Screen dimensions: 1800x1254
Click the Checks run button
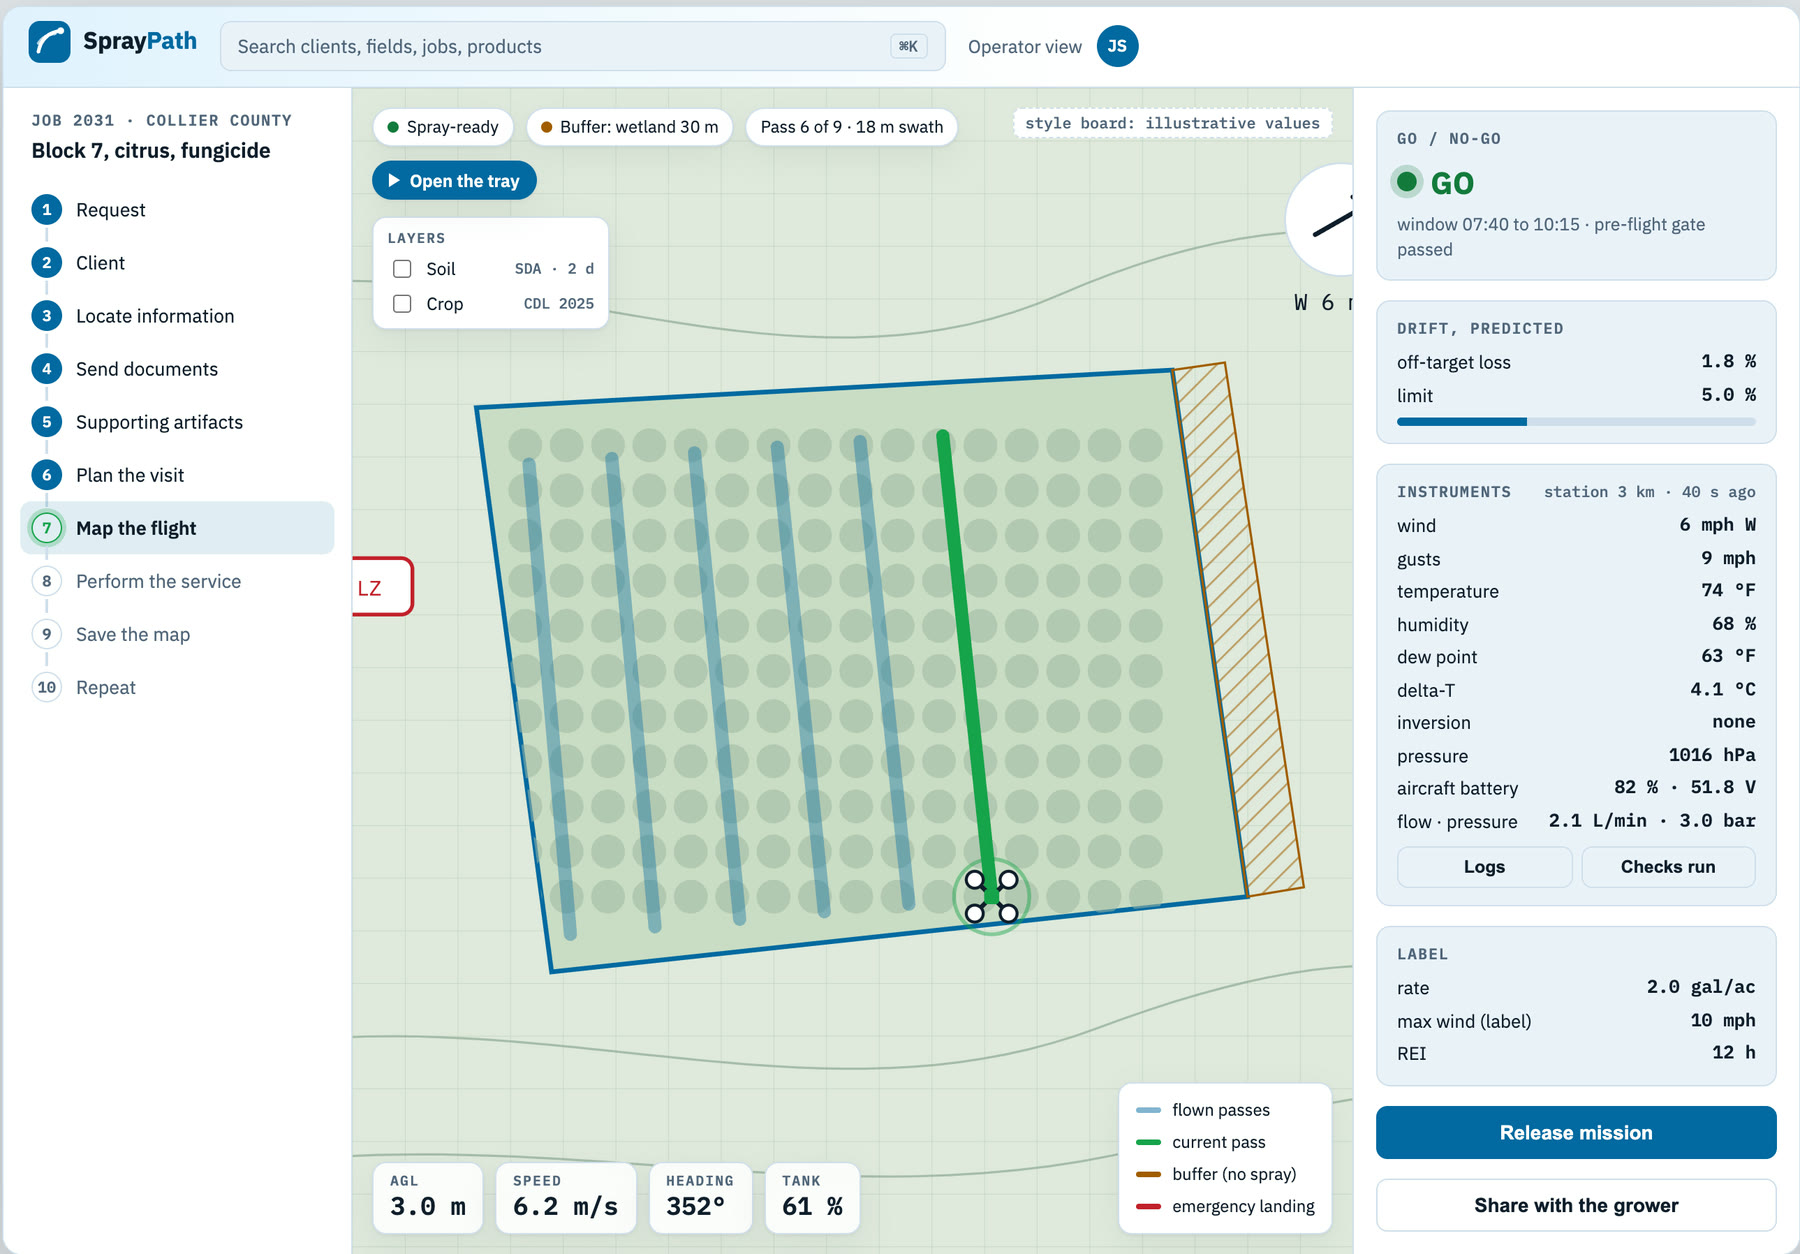coord(1668,867)
